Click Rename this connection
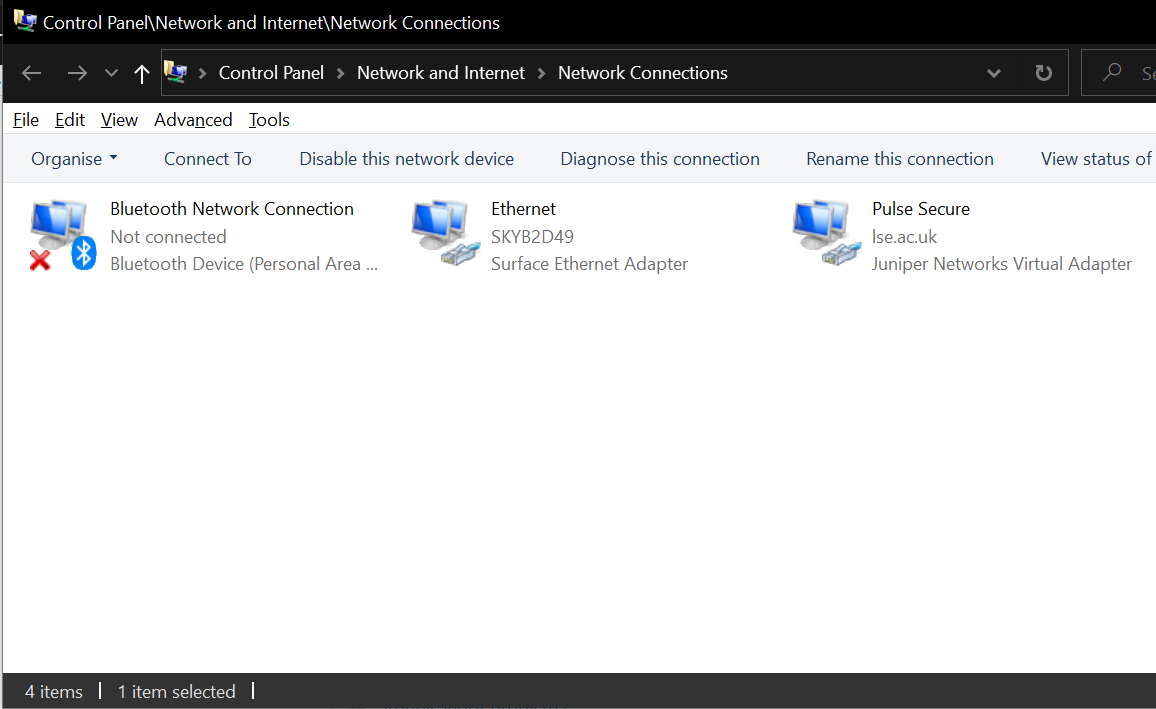1156x709 pixels. pos(900,159)
